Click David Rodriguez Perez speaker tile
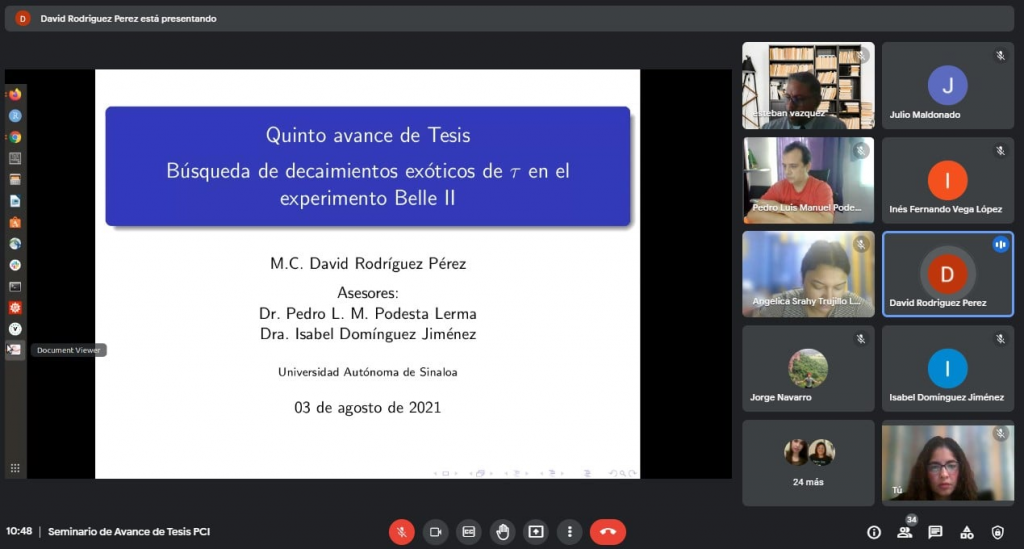The height and width of the screenshot is (549, 1024). tap(948, 274)
